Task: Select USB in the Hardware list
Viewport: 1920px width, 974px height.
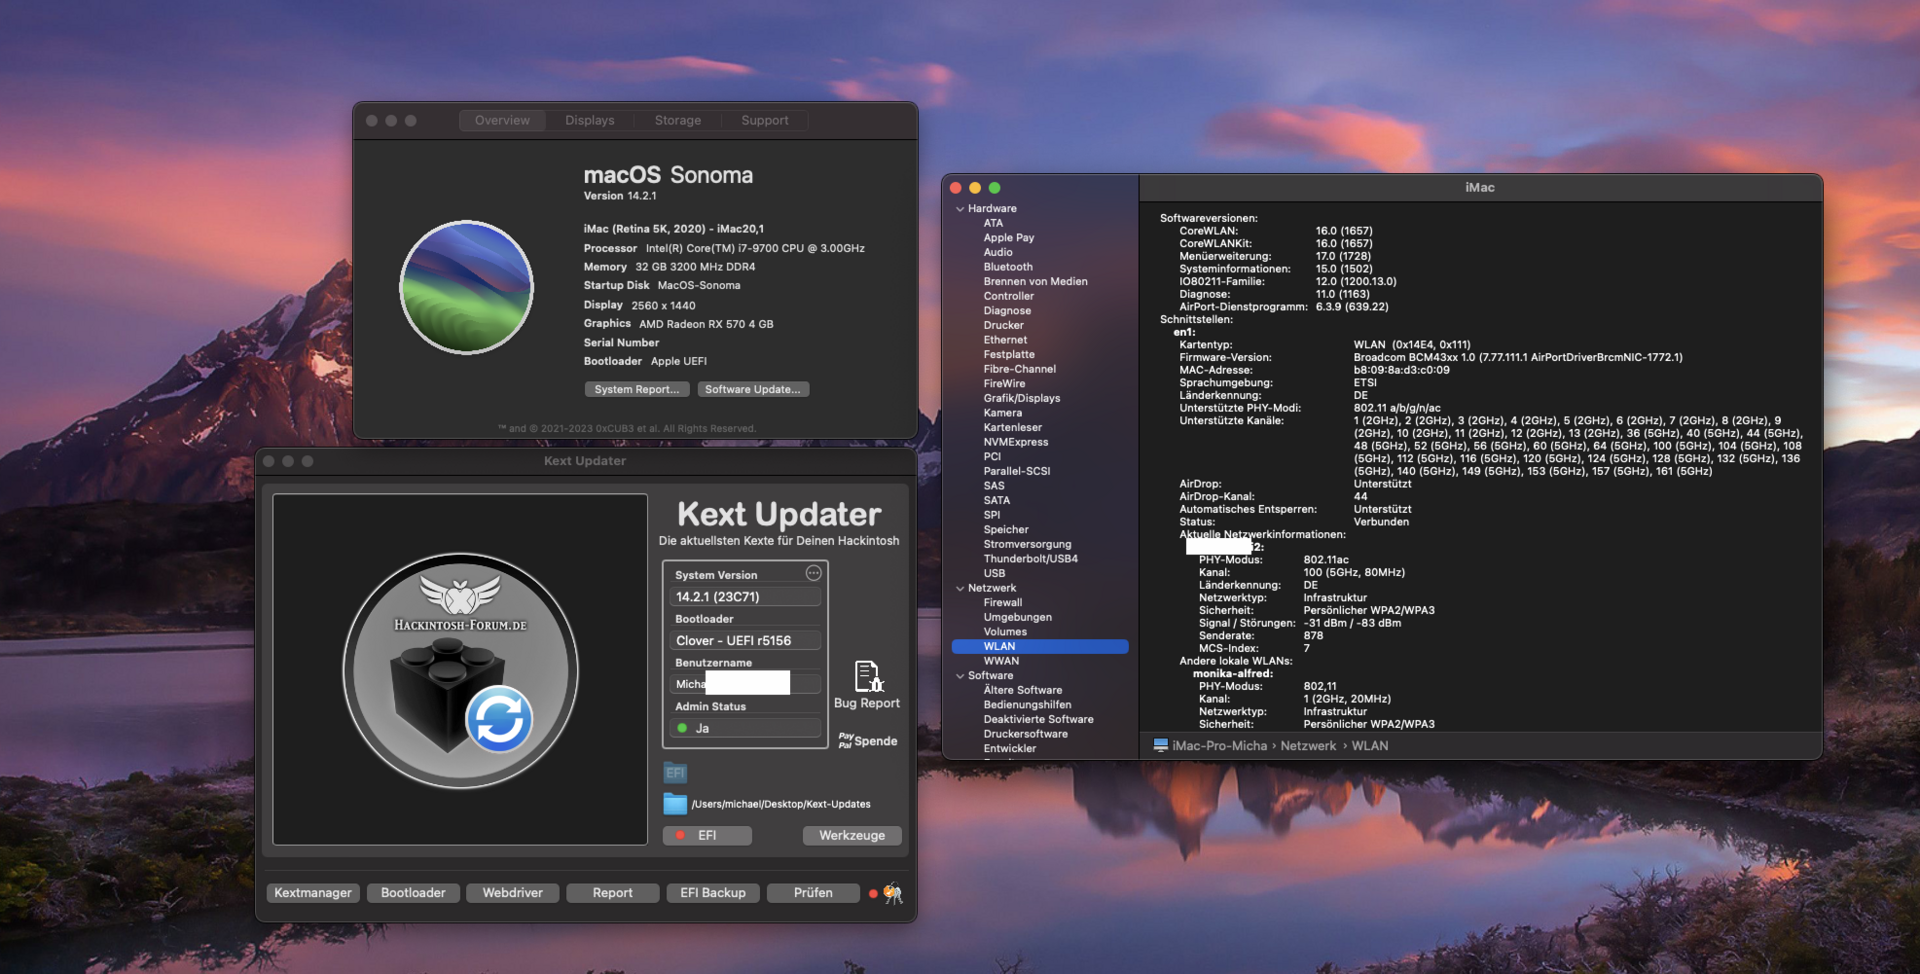Action: coord(994,573)
